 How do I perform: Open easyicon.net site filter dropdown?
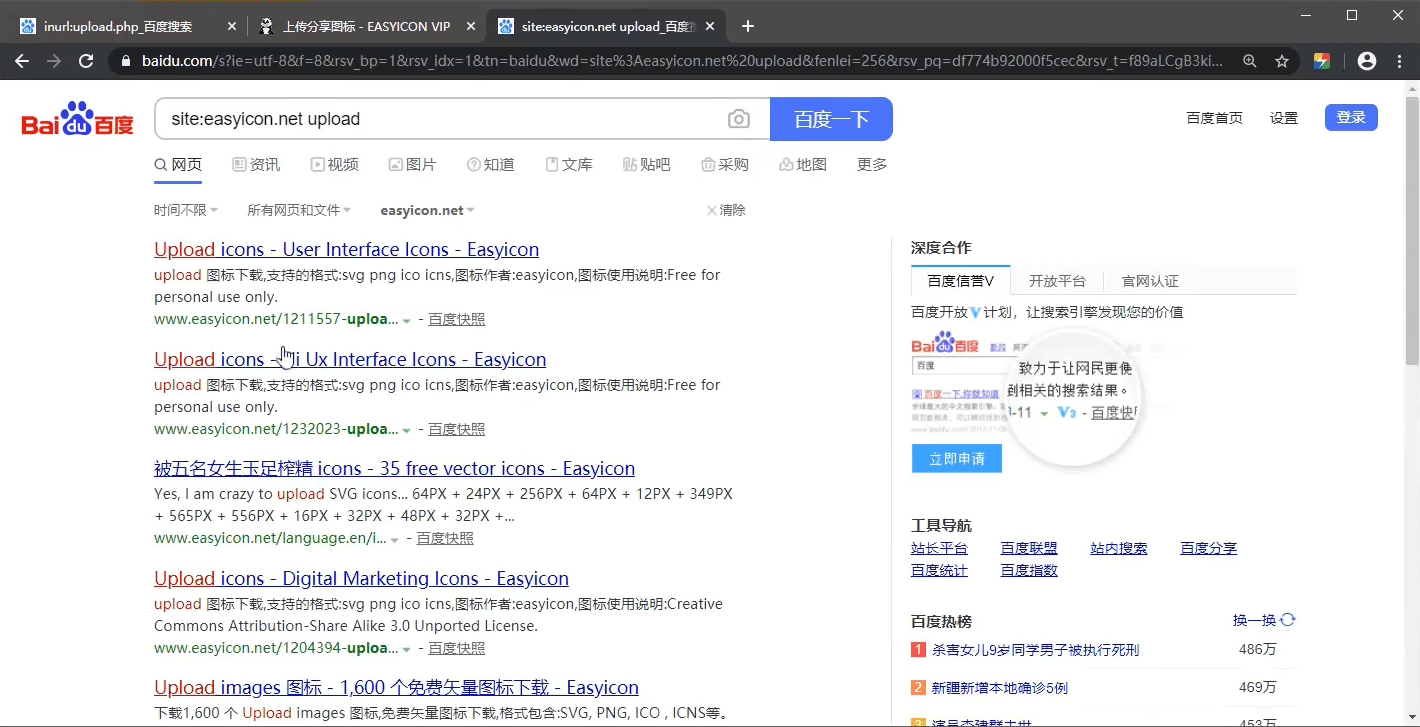(428, 210)
